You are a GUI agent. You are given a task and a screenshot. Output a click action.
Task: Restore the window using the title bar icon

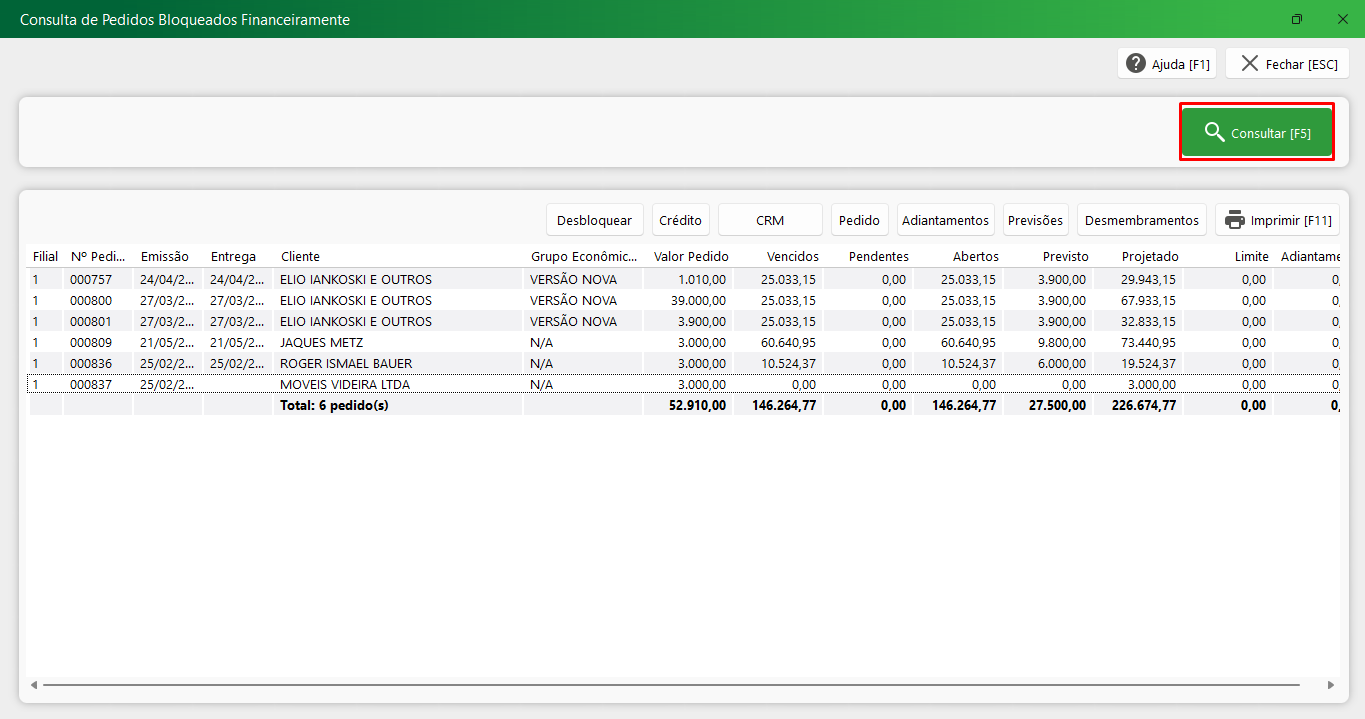click(1297, 19)
